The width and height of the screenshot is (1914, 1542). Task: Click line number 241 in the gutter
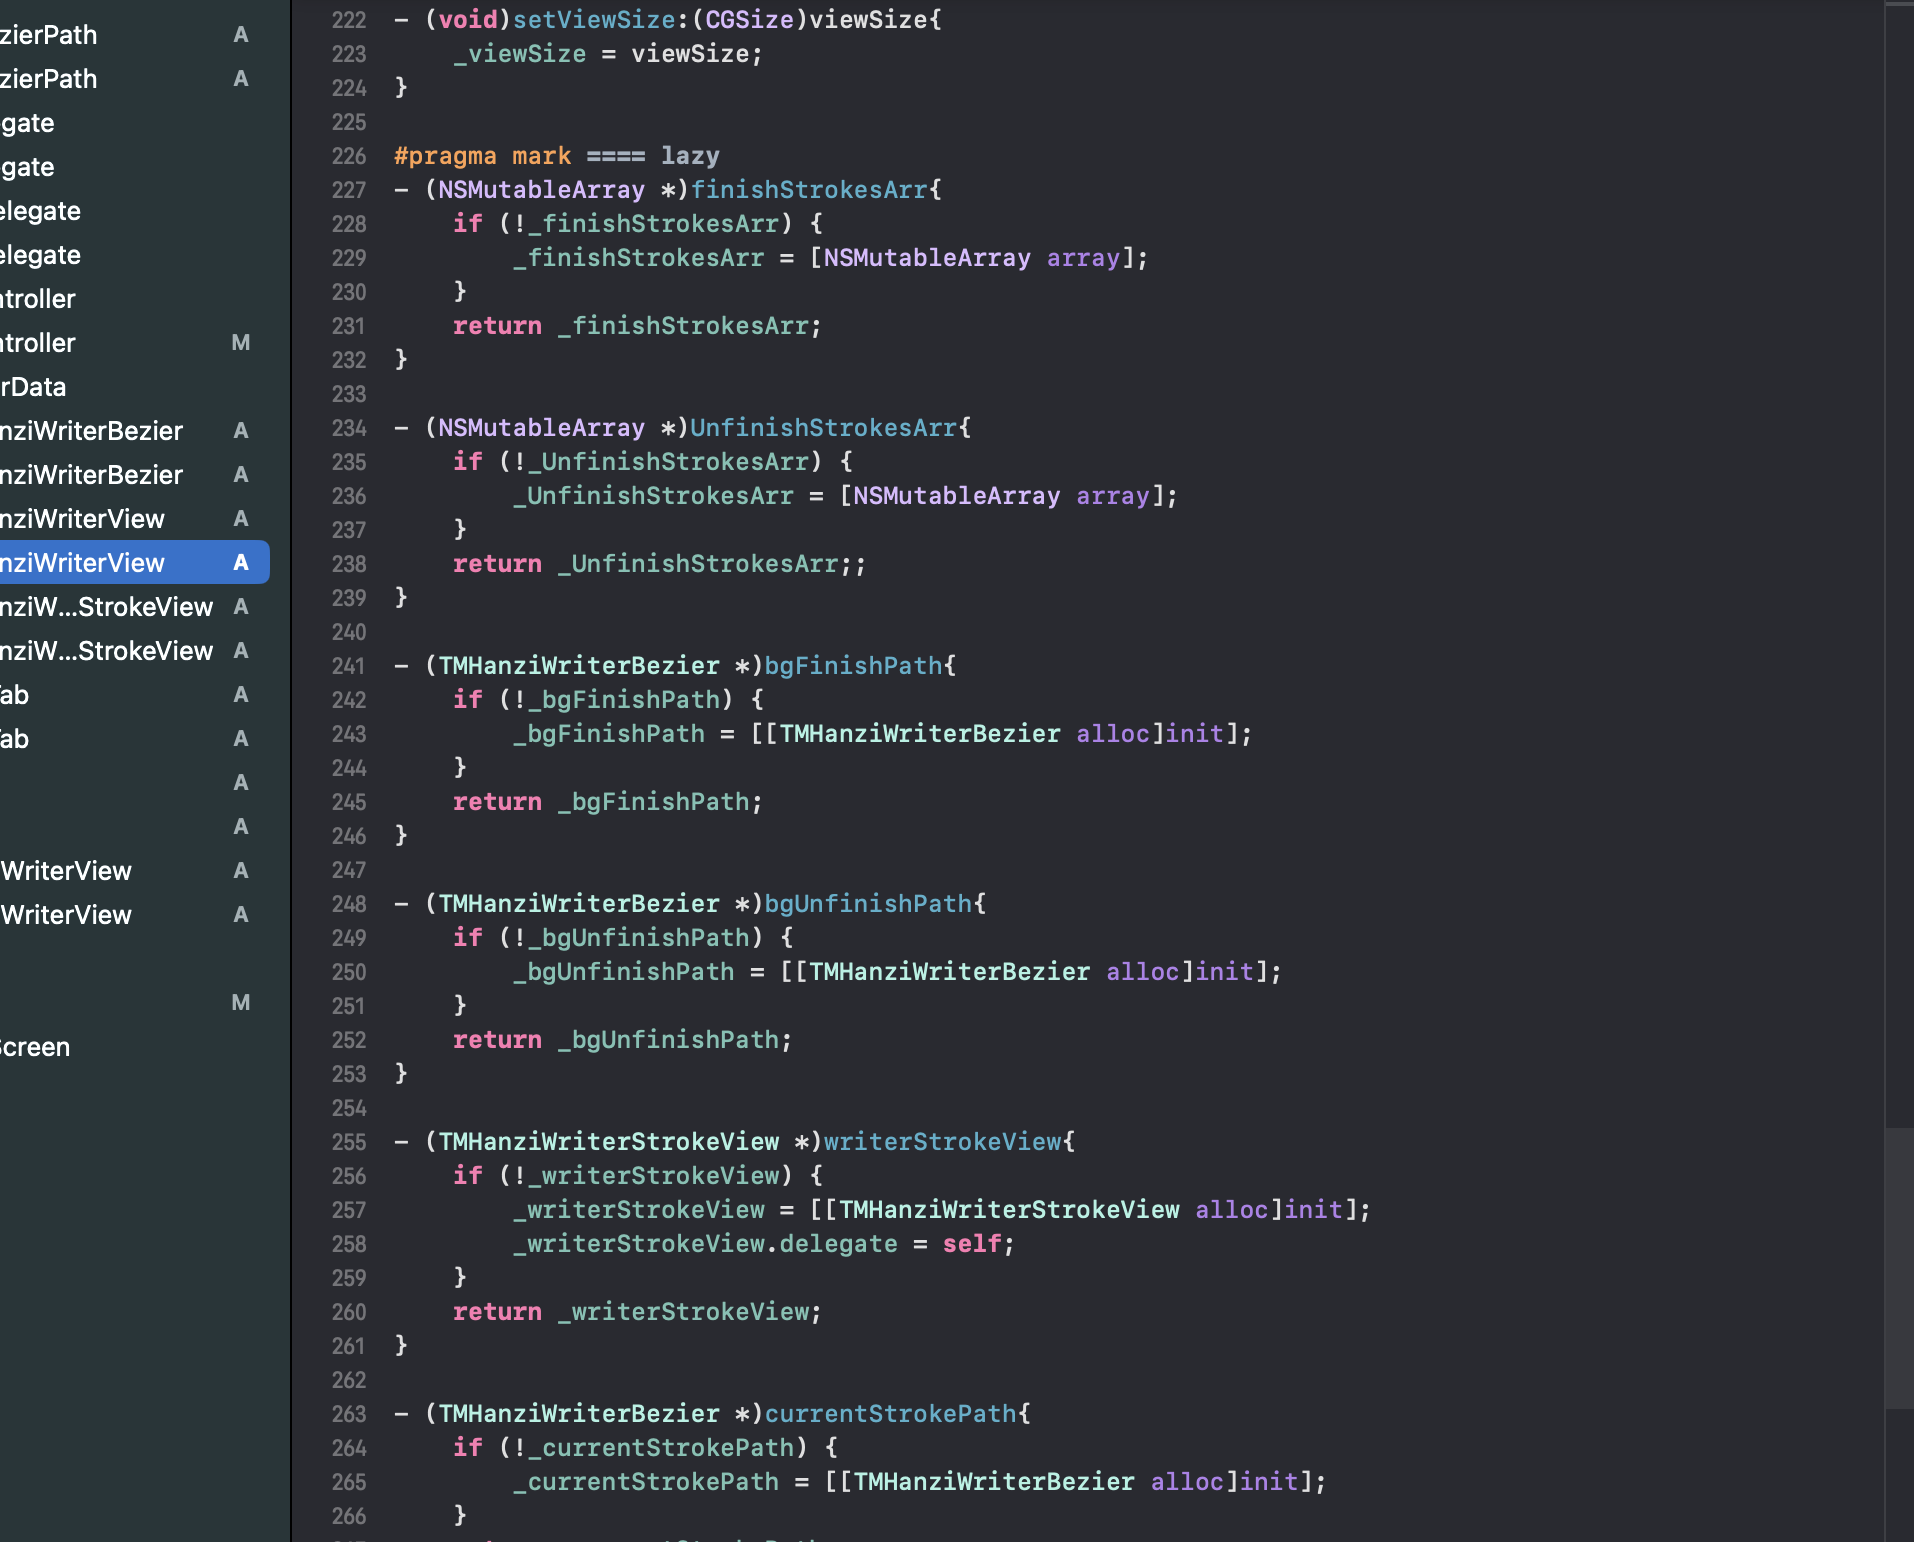pyautogui.click(x=349, y=666)
